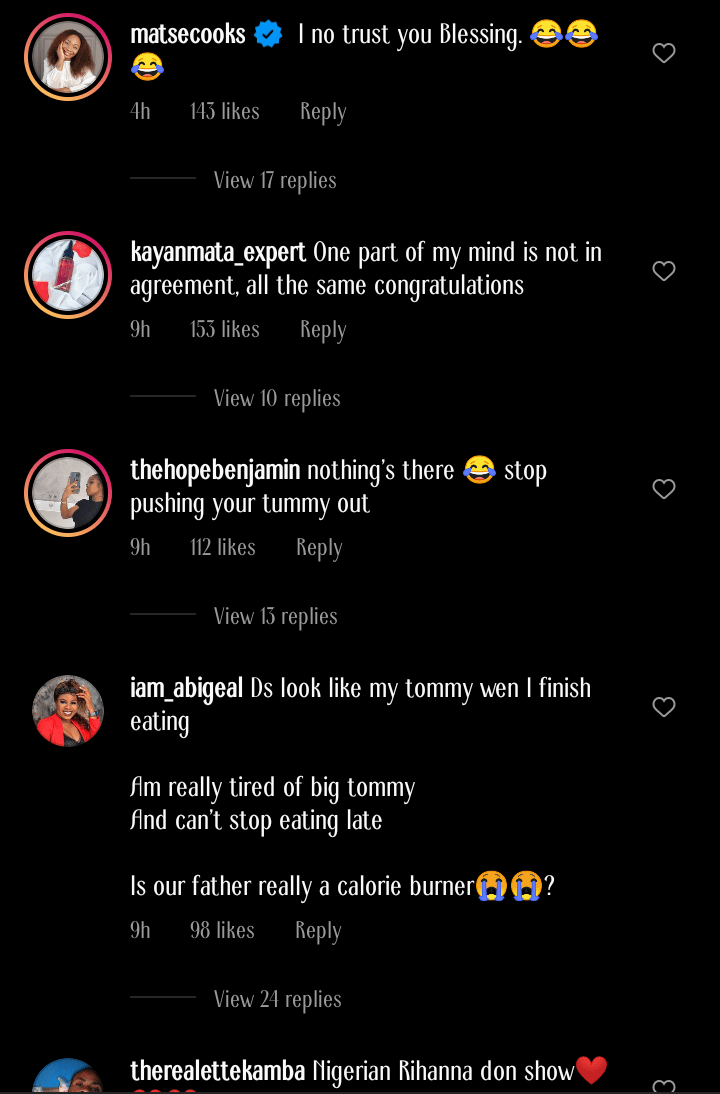Open kayanmata_expert profile picture
Viewport: 720px width, 1094px height.
68,275
